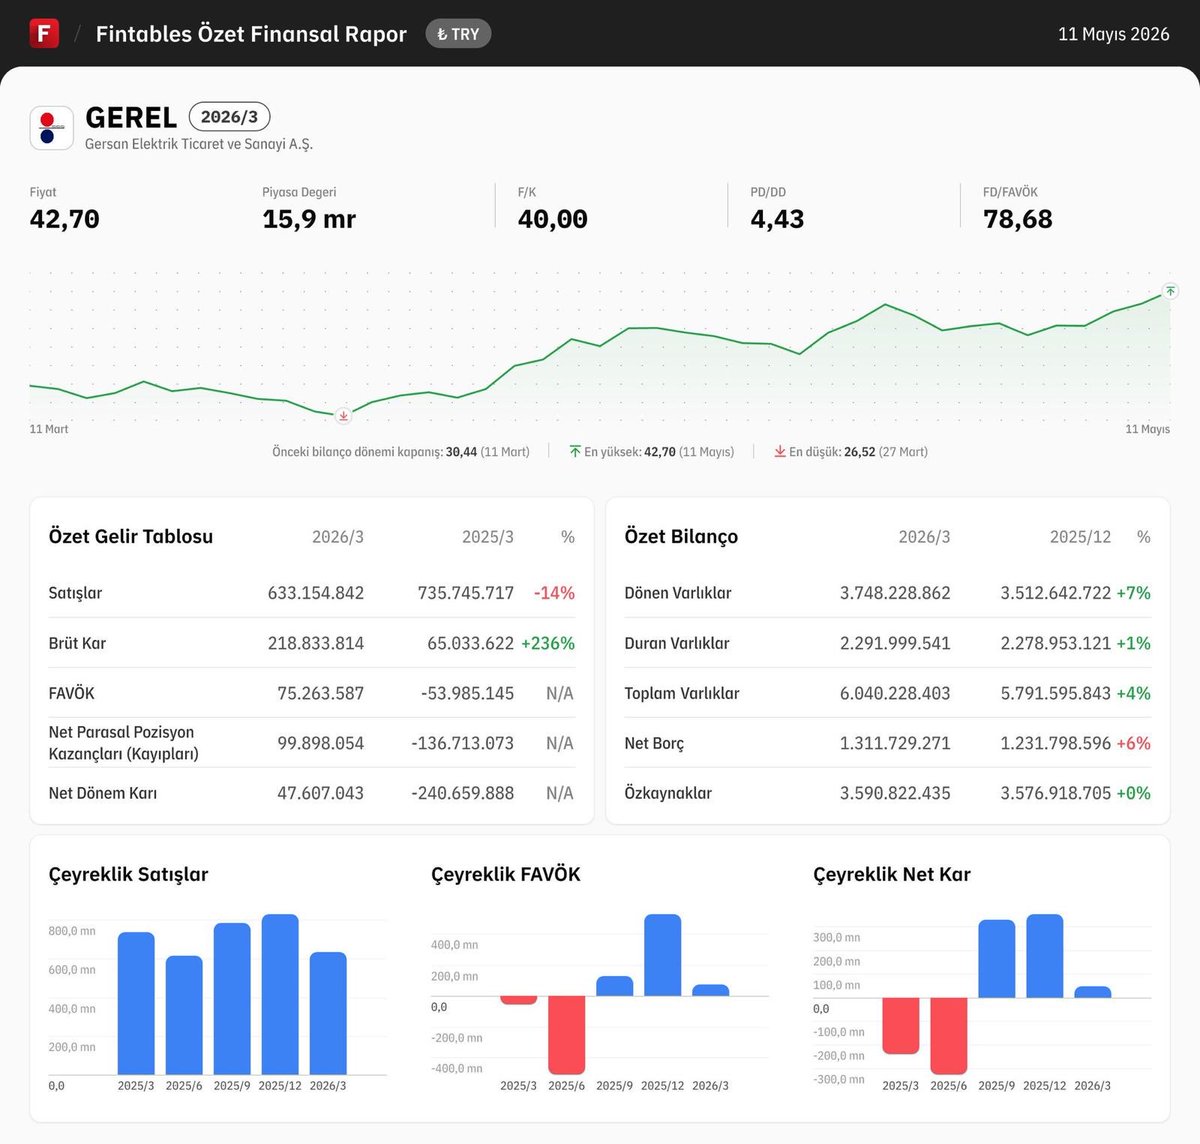
Task: Click the Net Borç +6% change
Action: [1134, 743]
